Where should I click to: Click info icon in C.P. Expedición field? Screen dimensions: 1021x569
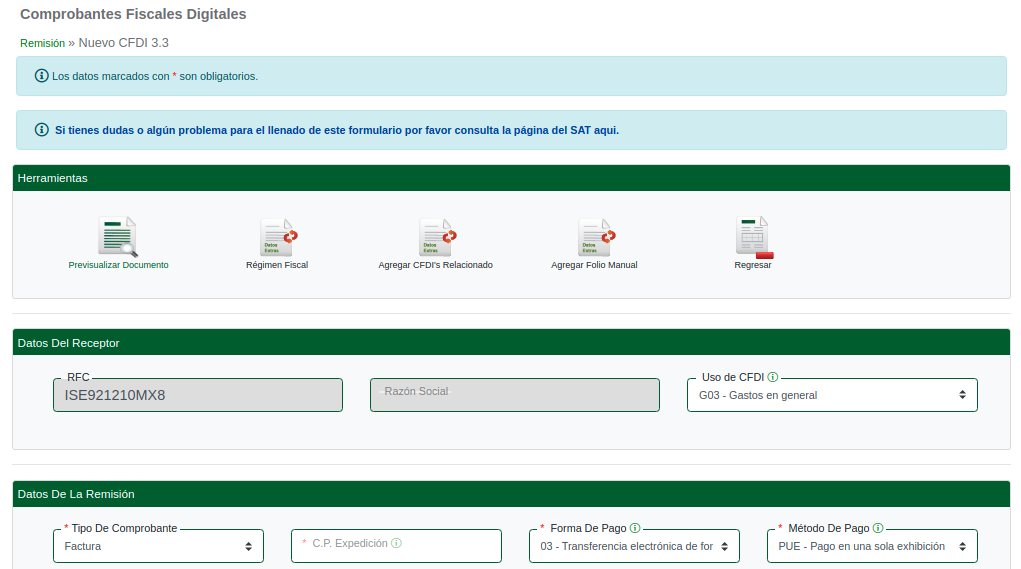coord(396,543)
